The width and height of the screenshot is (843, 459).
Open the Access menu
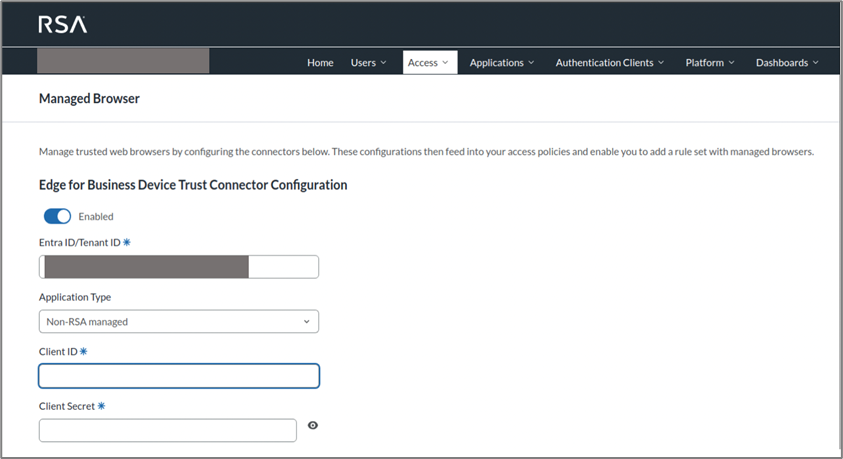tap(430, 62)
